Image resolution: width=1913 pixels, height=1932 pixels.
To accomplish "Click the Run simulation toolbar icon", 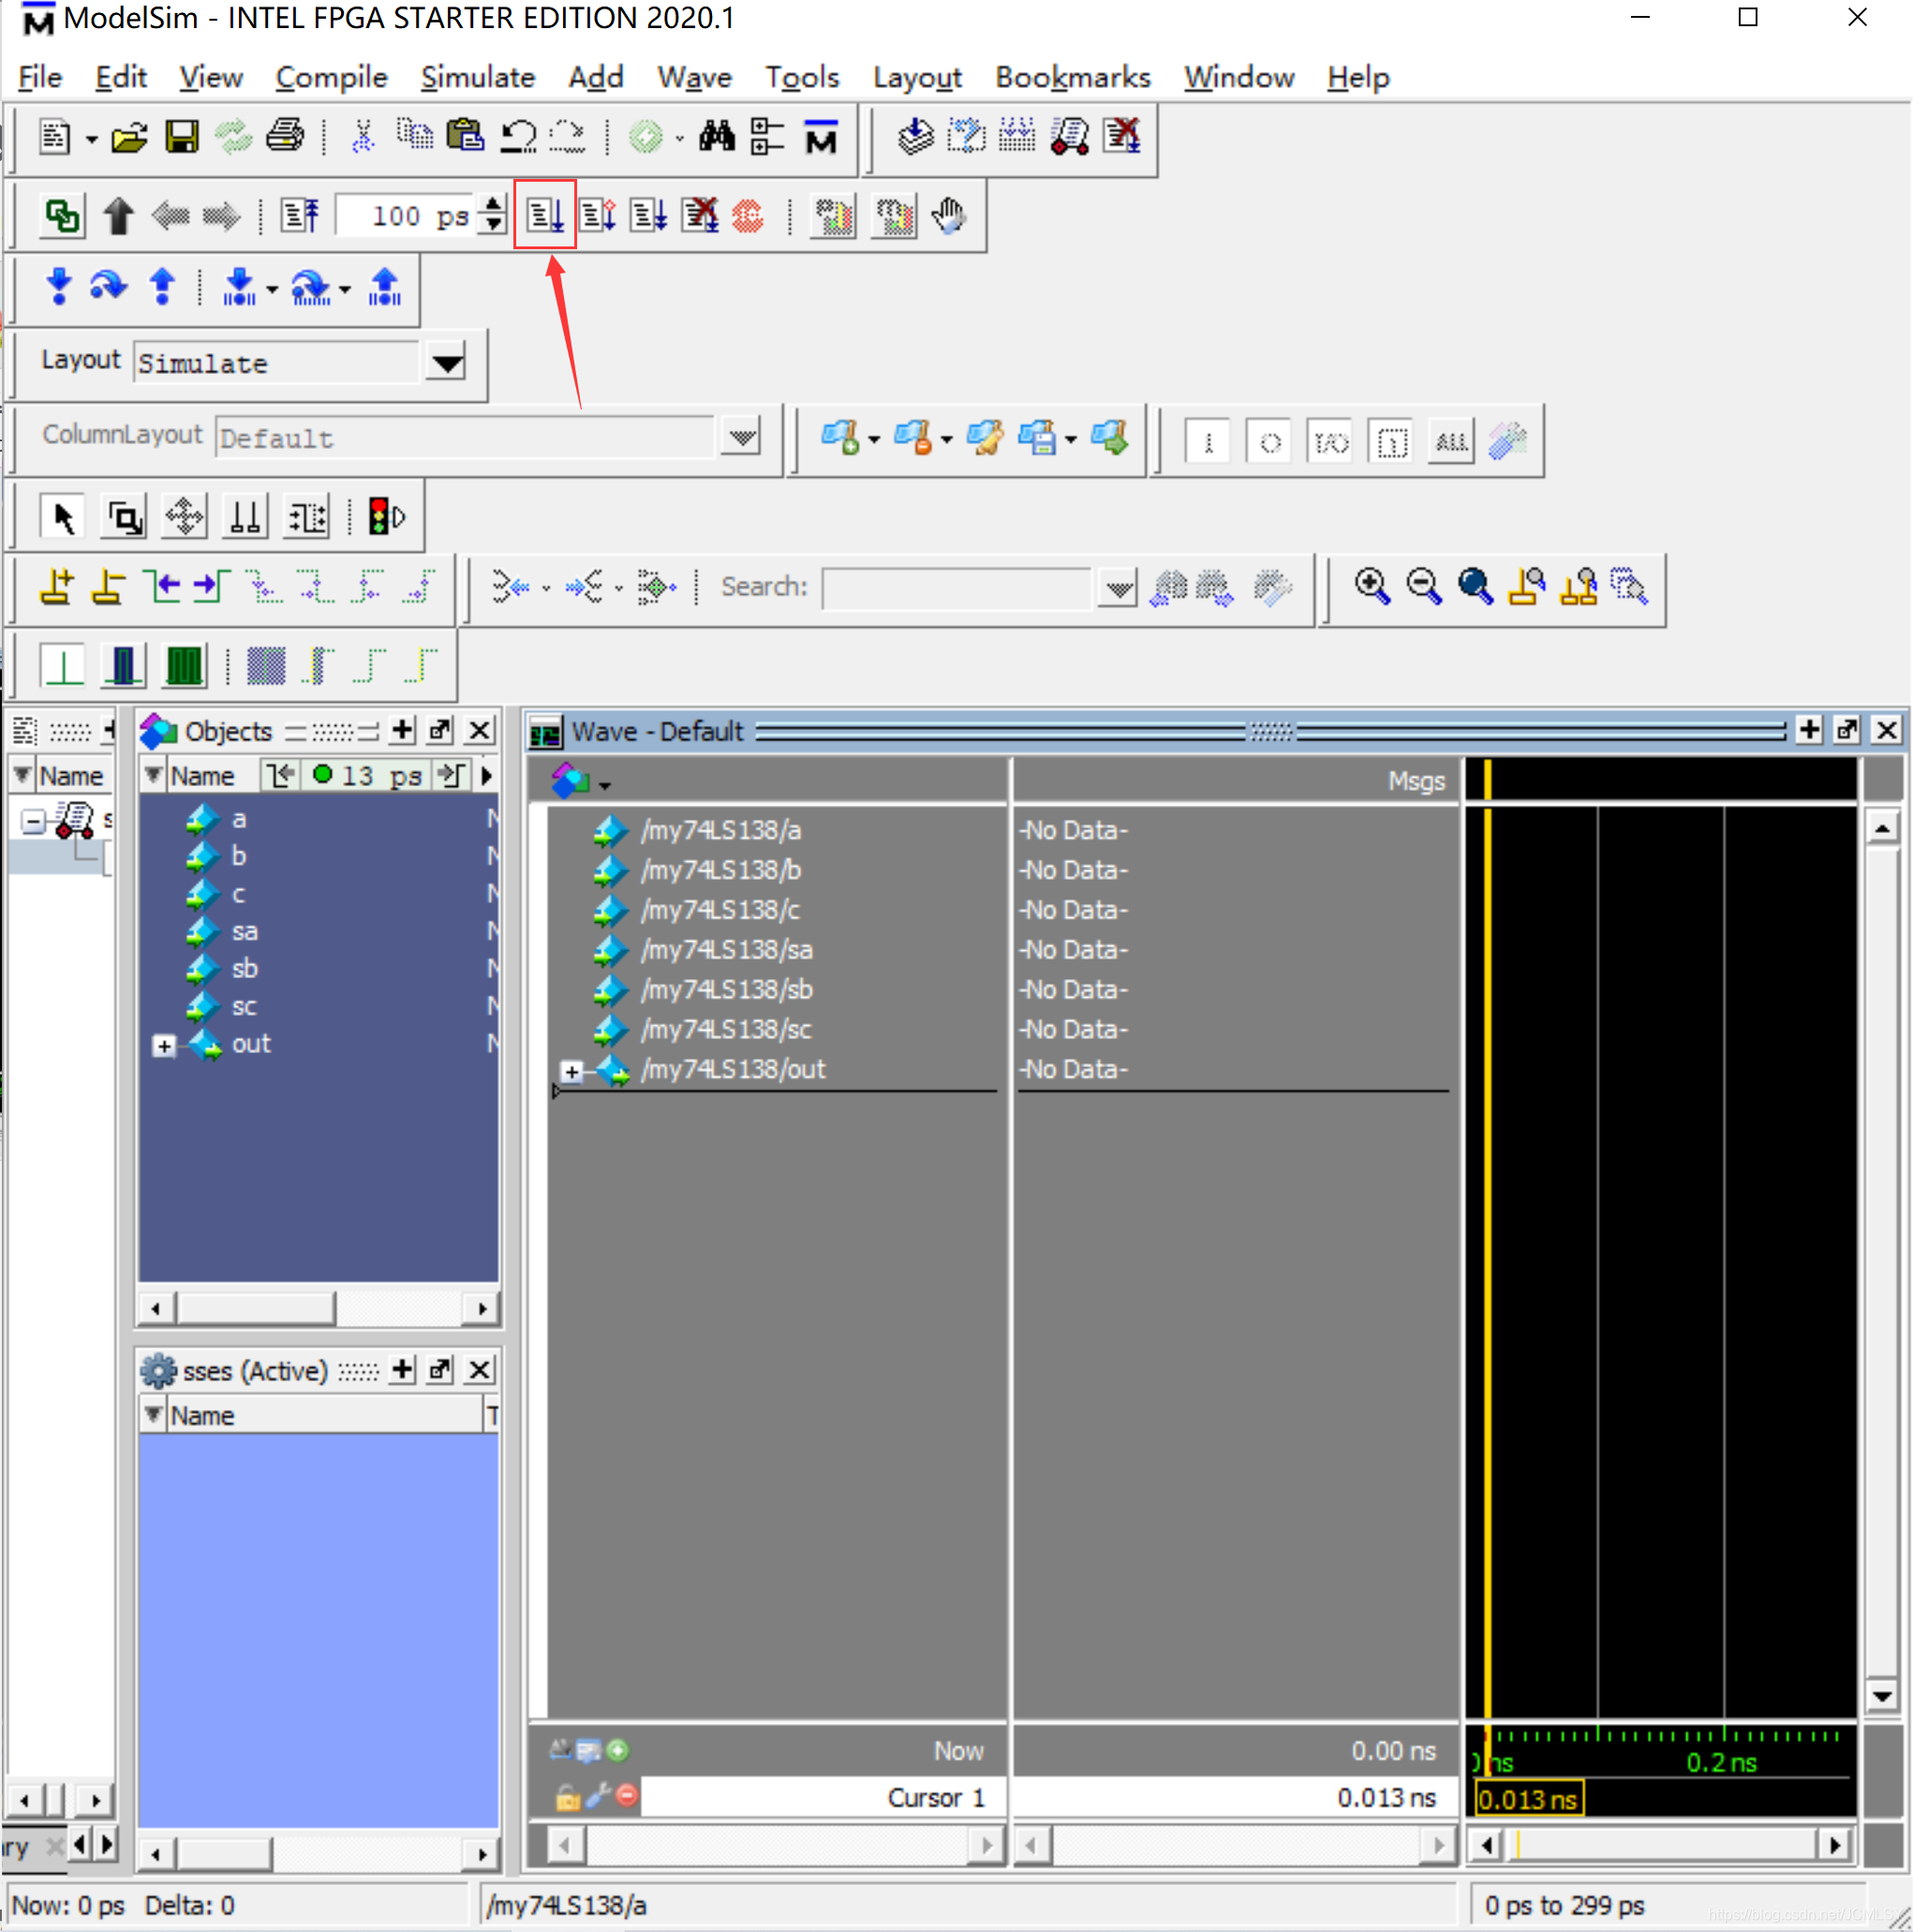I will [x=545, y=214].
